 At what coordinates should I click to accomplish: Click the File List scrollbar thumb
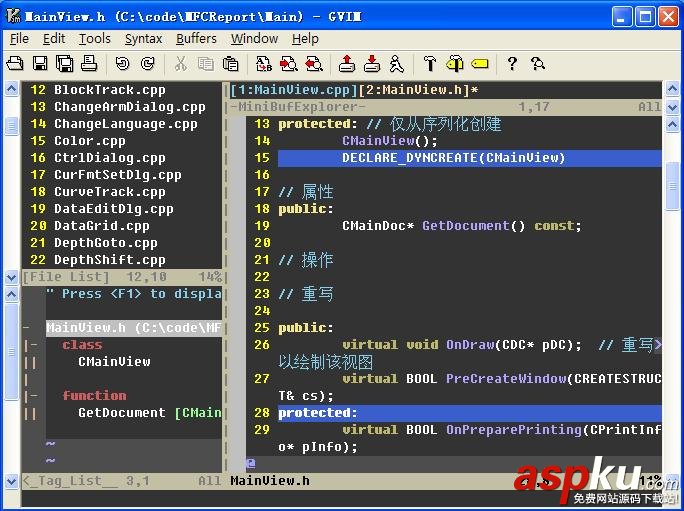coord(11,127)
